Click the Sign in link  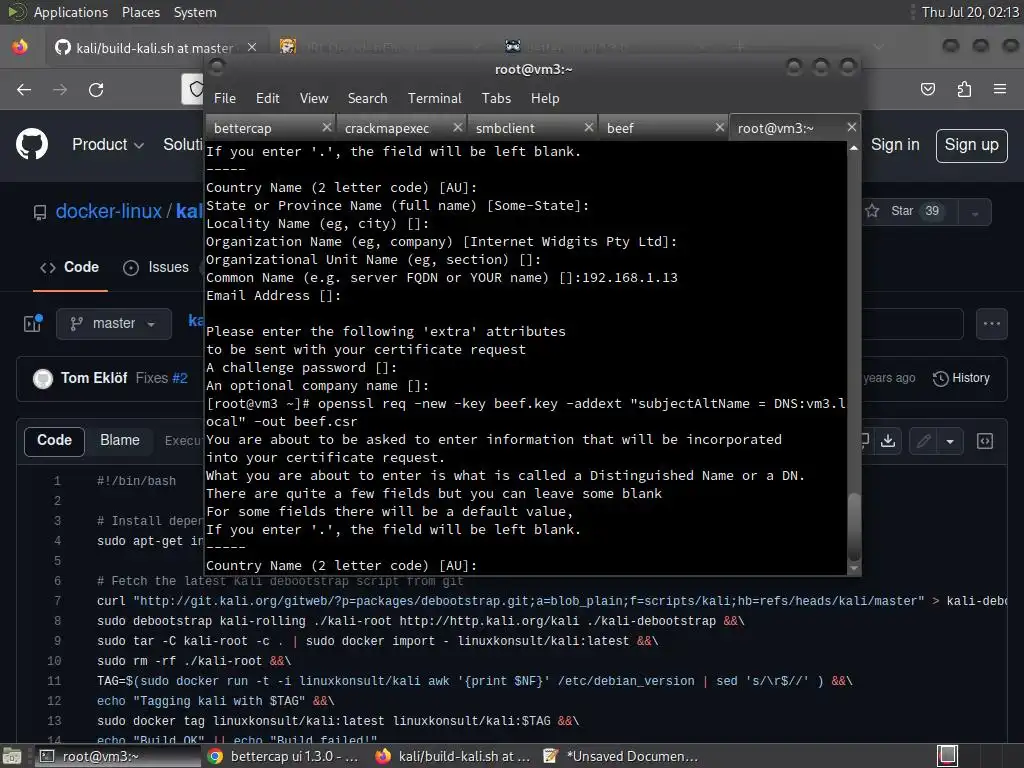pos(895,144)
